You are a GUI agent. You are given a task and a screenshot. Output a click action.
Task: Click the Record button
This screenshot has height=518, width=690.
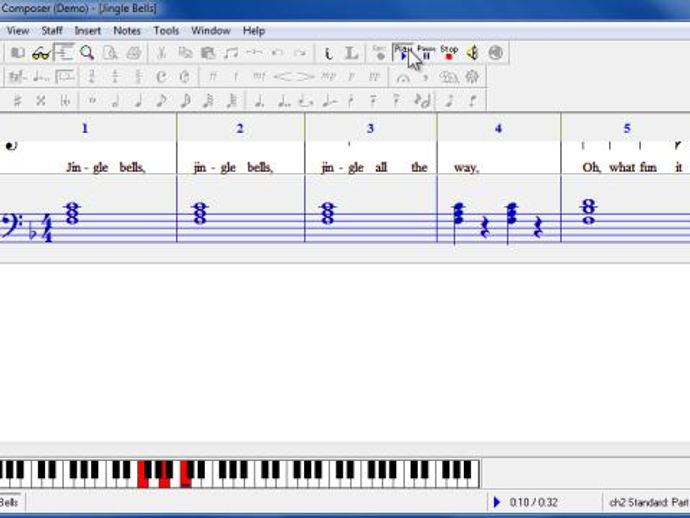[379, 52]
